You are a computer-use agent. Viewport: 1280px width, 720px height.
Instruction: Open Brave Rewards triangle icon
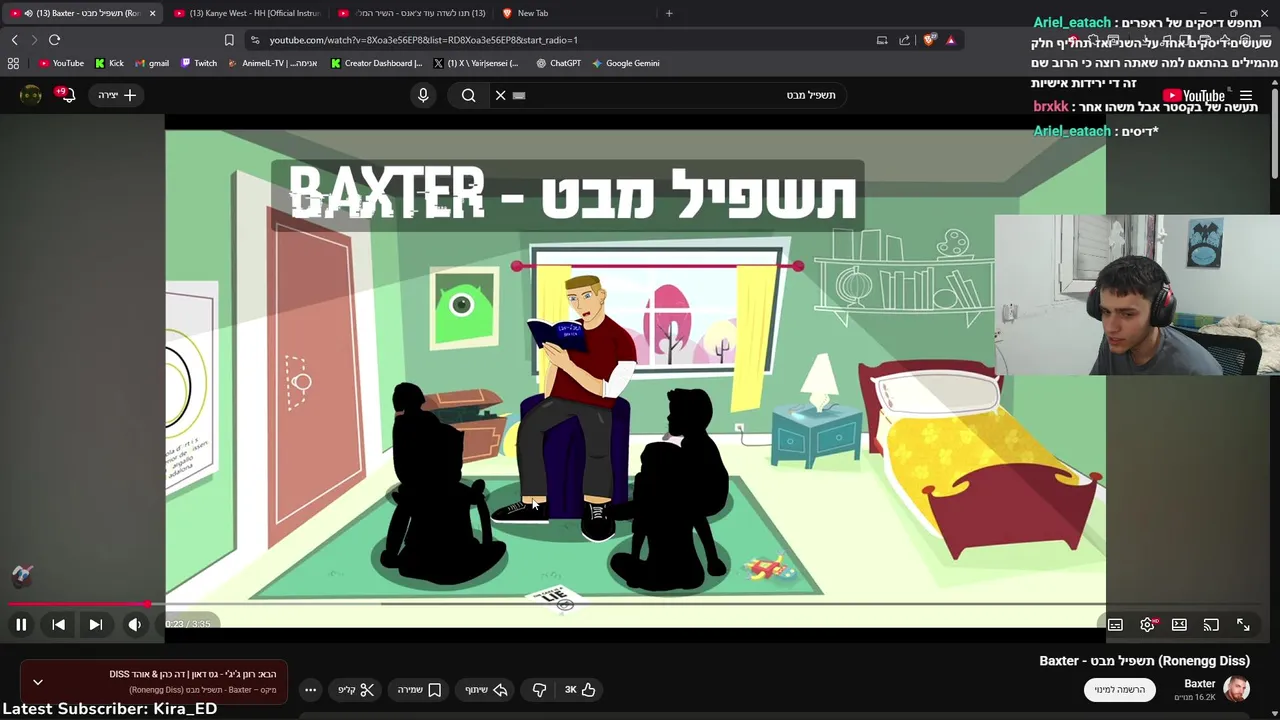(x=951, y=40)
